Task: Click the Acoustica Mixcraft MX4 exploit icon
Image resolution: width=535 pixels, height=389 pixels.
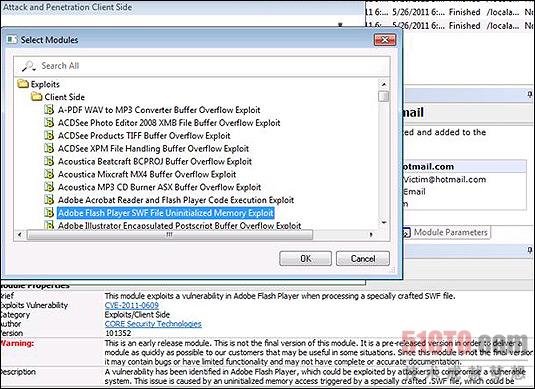Action: coord(49,174)
